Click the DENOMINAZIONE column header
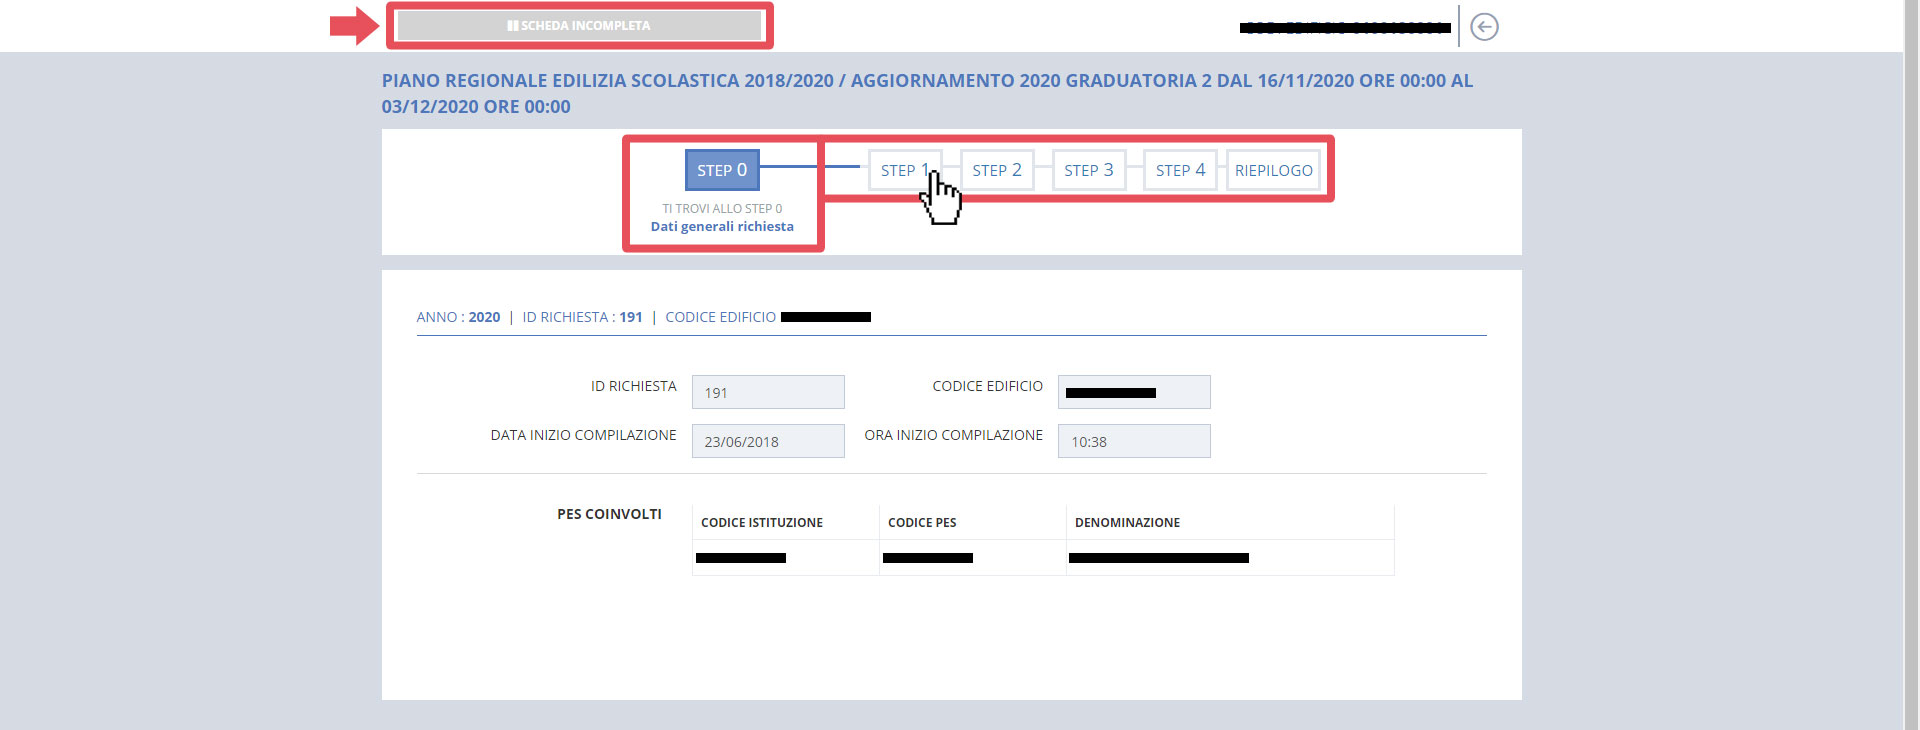Viewport: 1920px width, 730px height. click(1127, 522)
